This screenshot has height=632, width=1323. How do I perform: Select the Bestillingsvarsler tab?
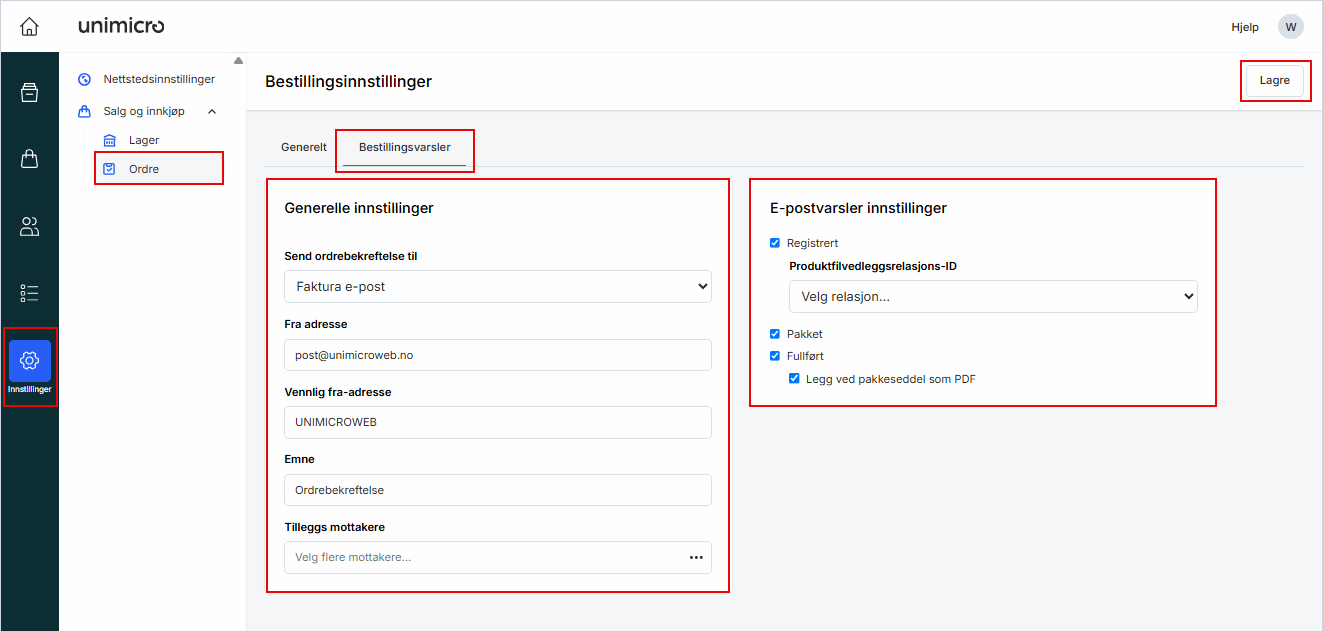(x=404, y=147)
